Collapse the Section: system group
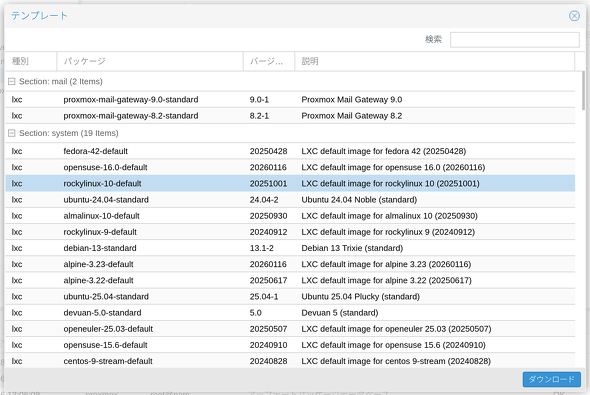This screenshot has height=395, width=590. pos(12,133)
